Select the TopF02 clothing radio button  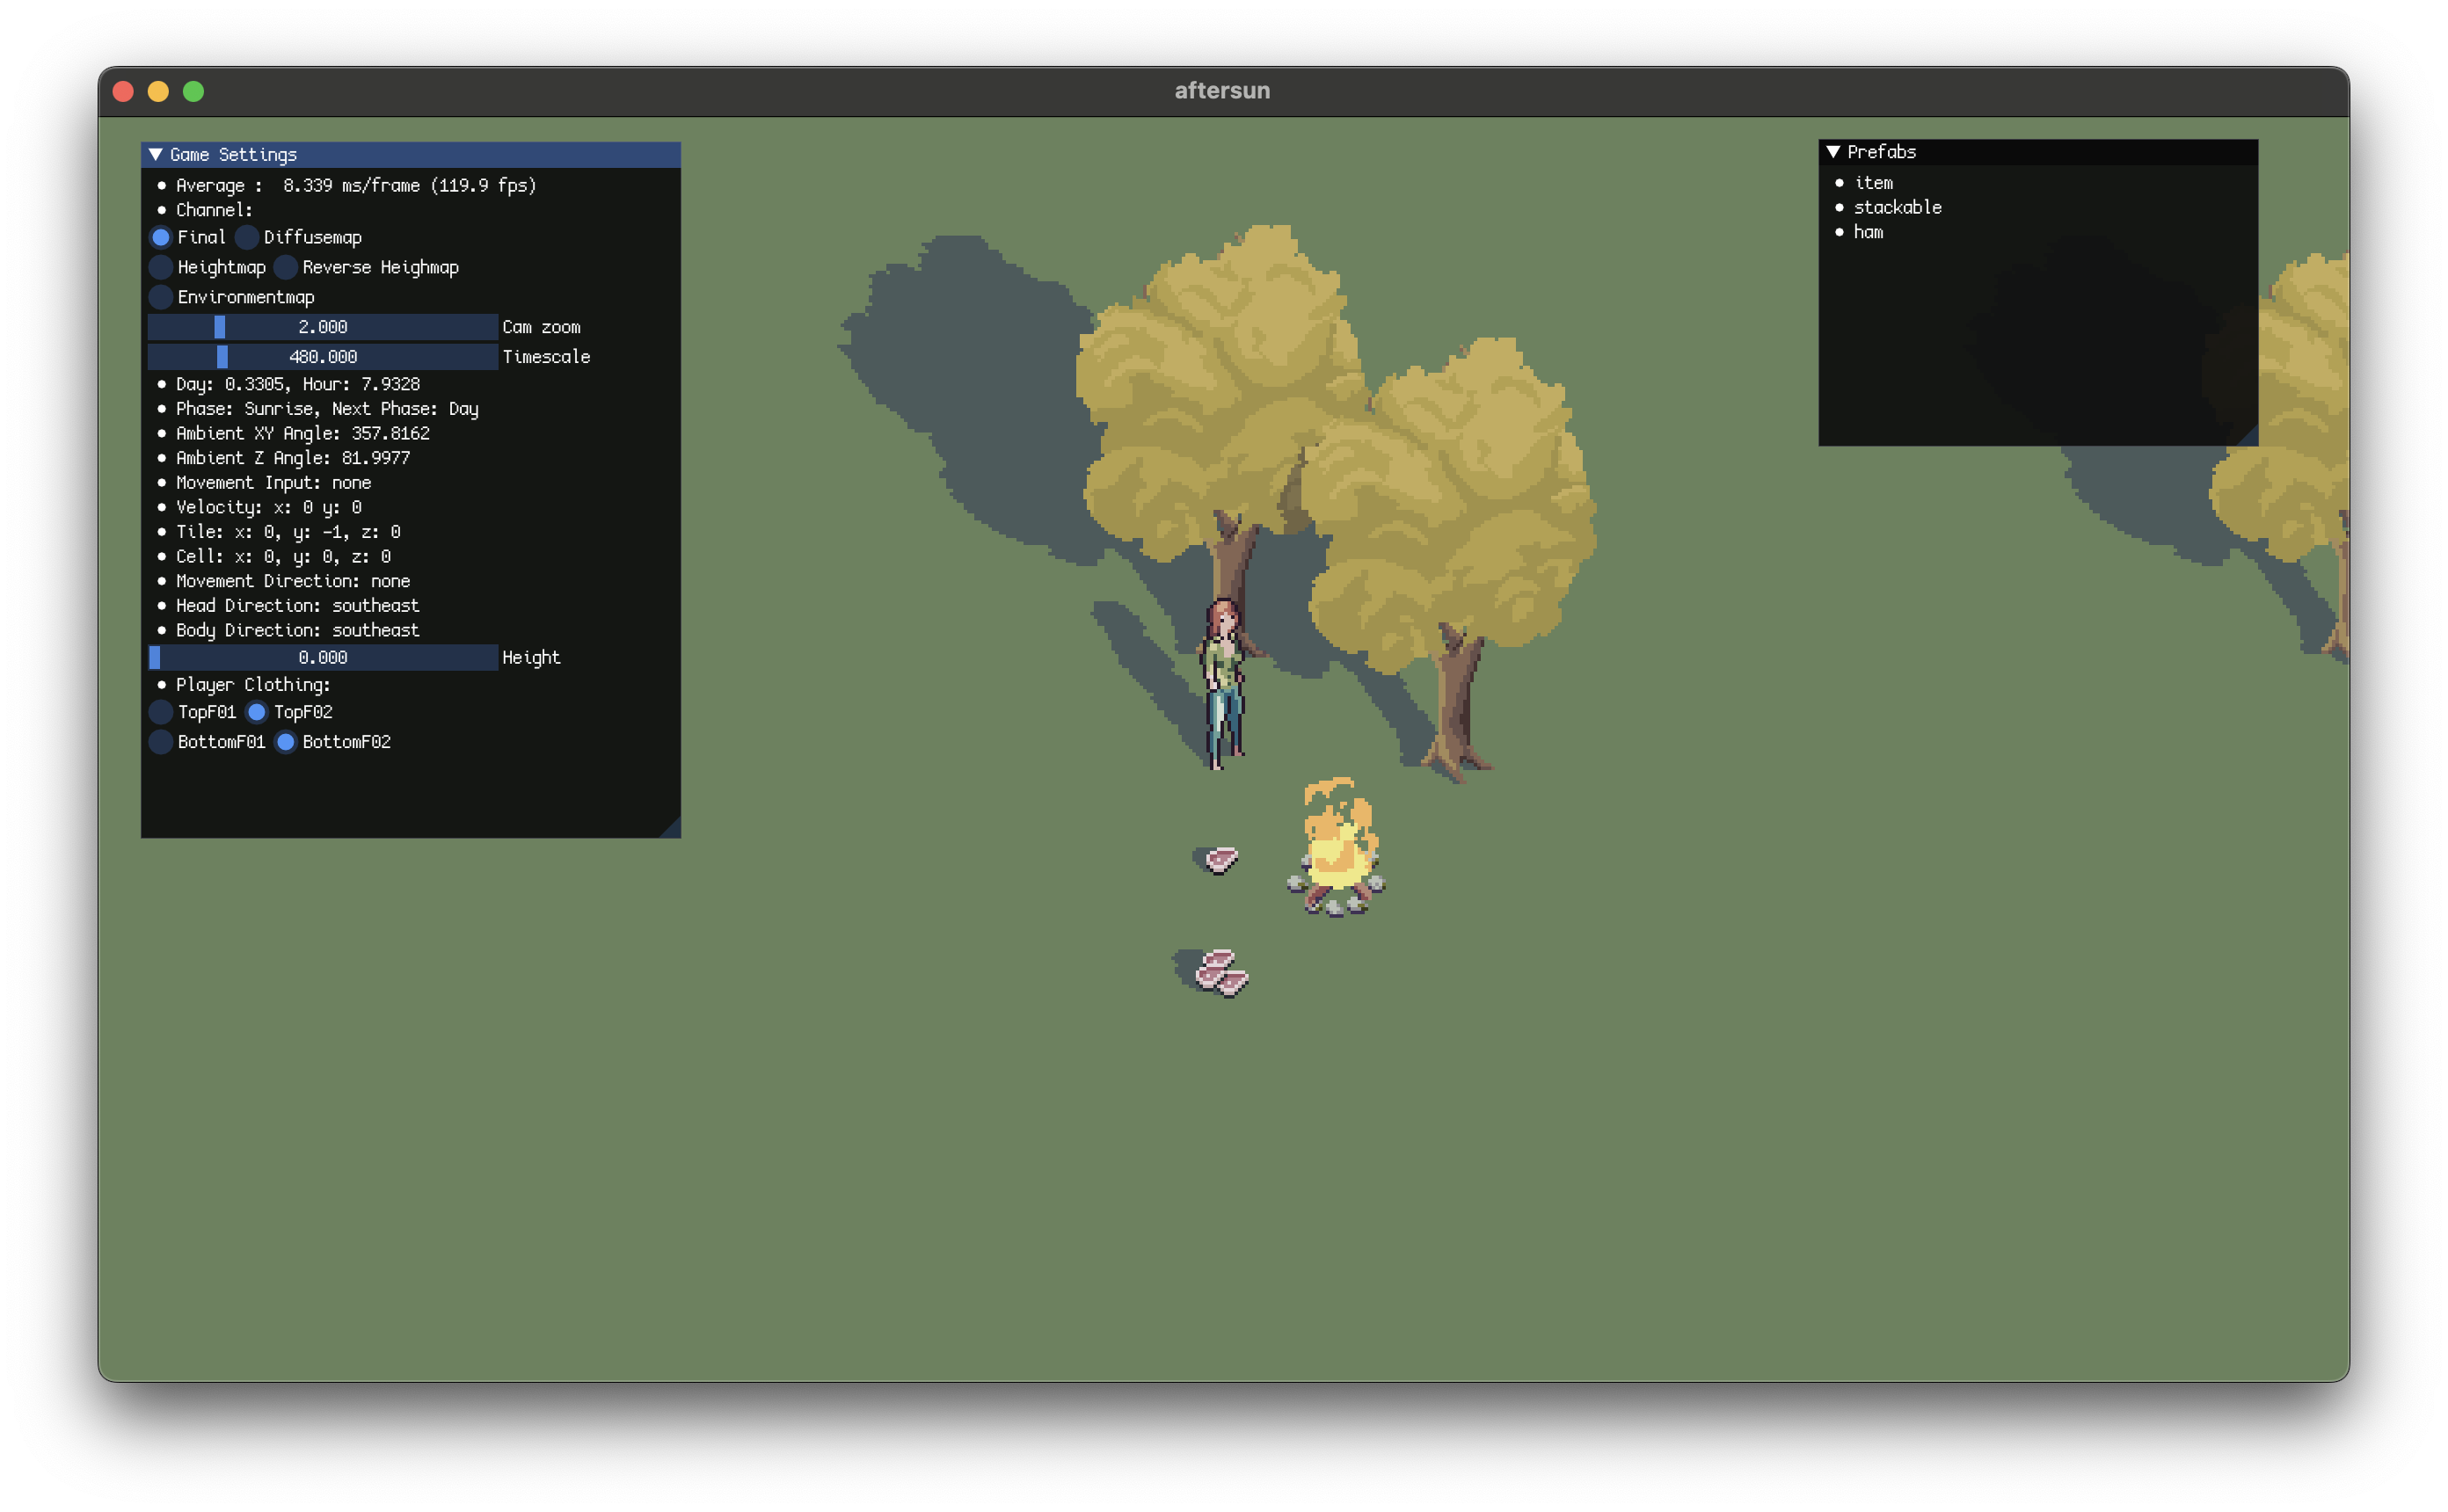click(x=253, y=711)
